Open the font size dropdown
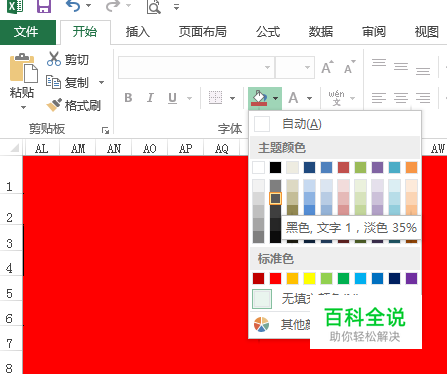 307,67
